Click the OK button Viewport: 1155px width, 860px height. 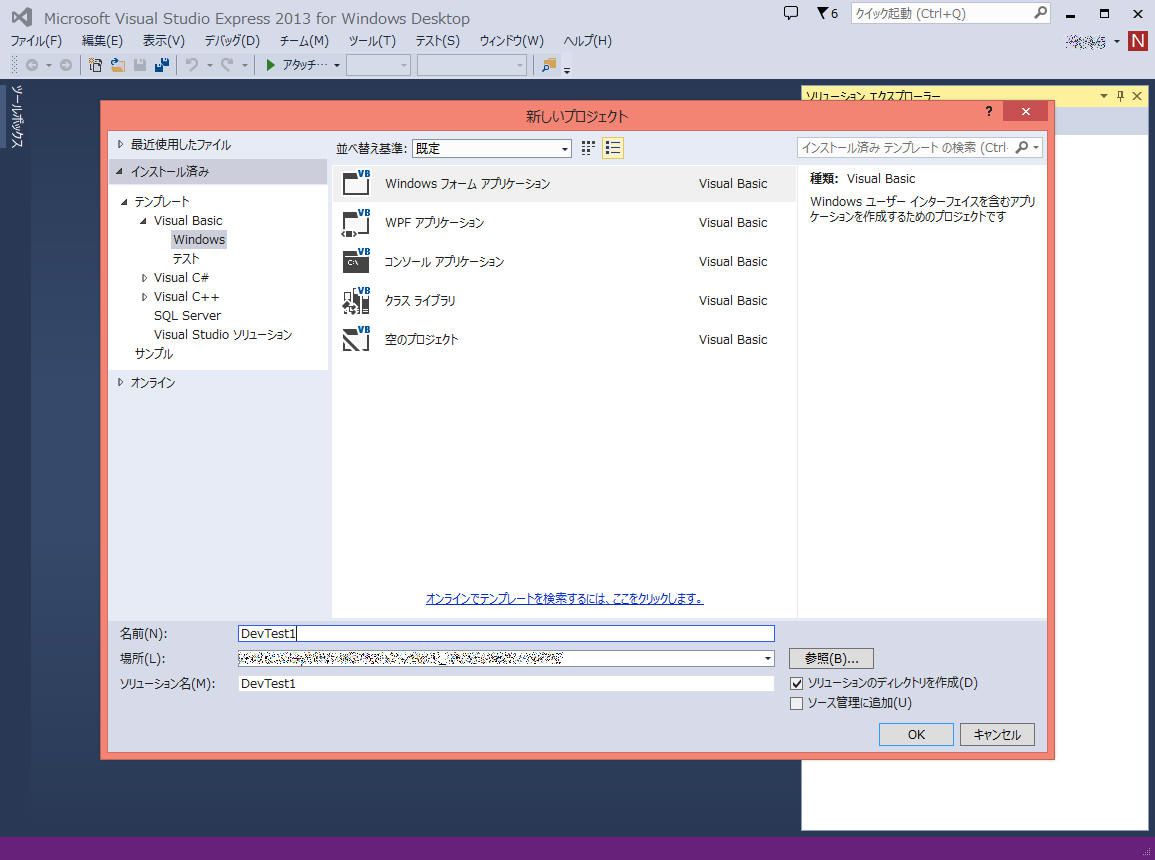click(x=916, y=734)
